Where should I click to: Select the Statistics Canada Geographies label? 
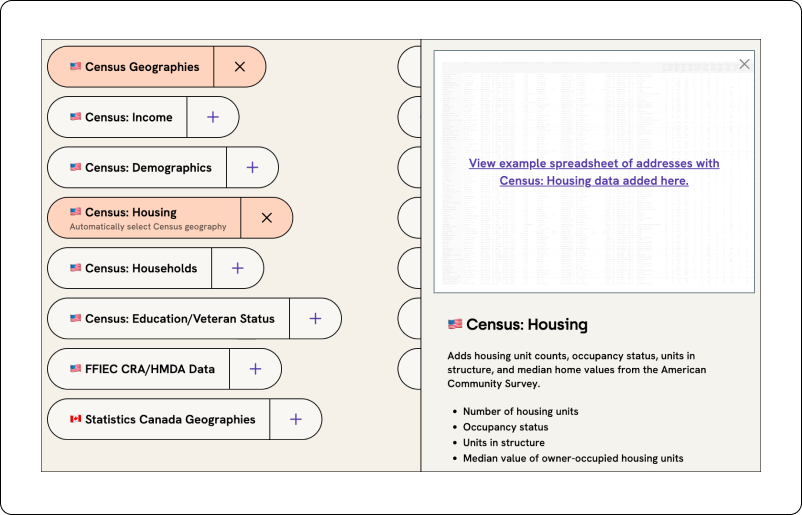pos(170,419)
